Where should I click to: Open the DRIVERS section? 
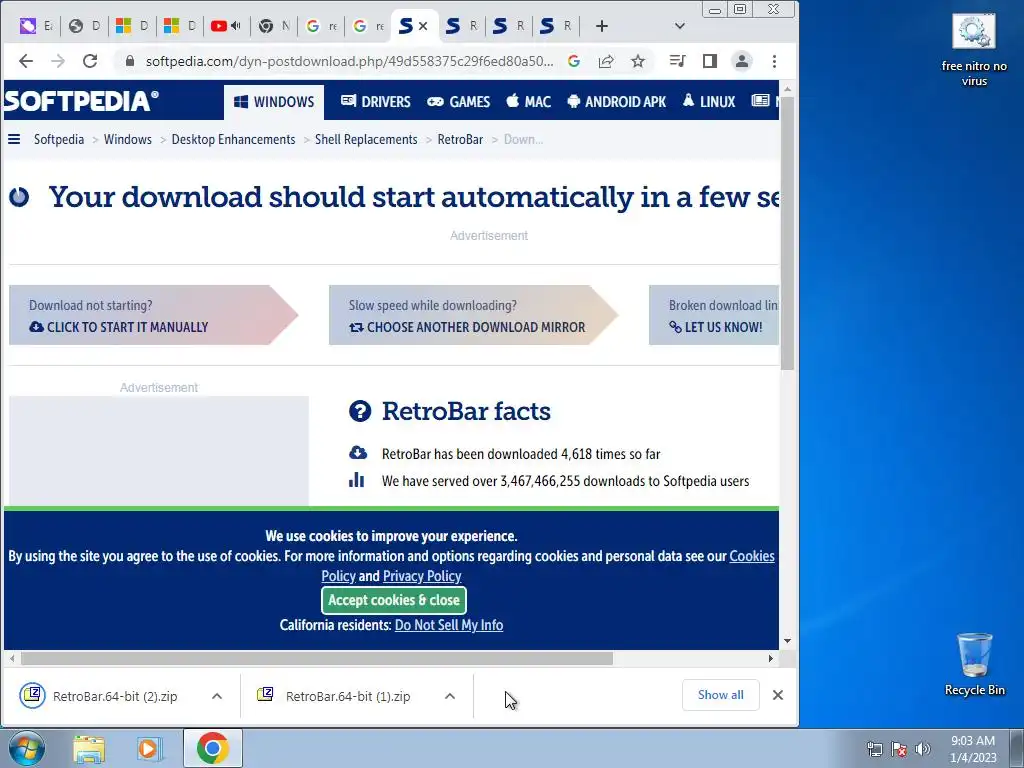(x=376, y=102)
